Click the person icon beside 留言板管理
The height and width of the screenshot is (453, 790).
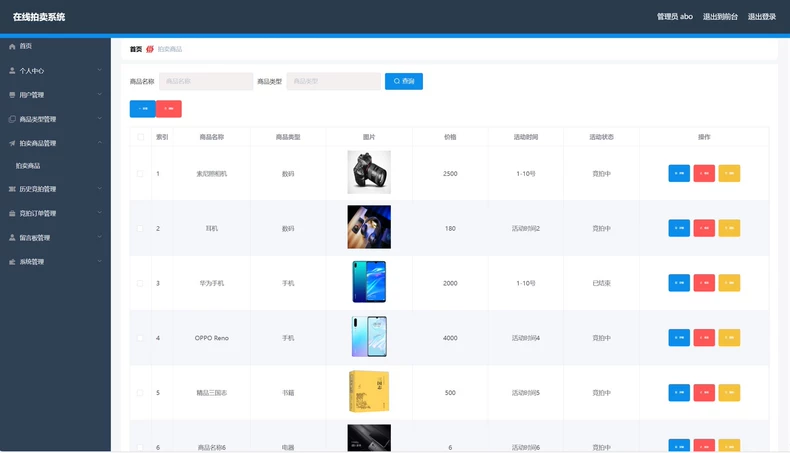(x=12, y=237)
